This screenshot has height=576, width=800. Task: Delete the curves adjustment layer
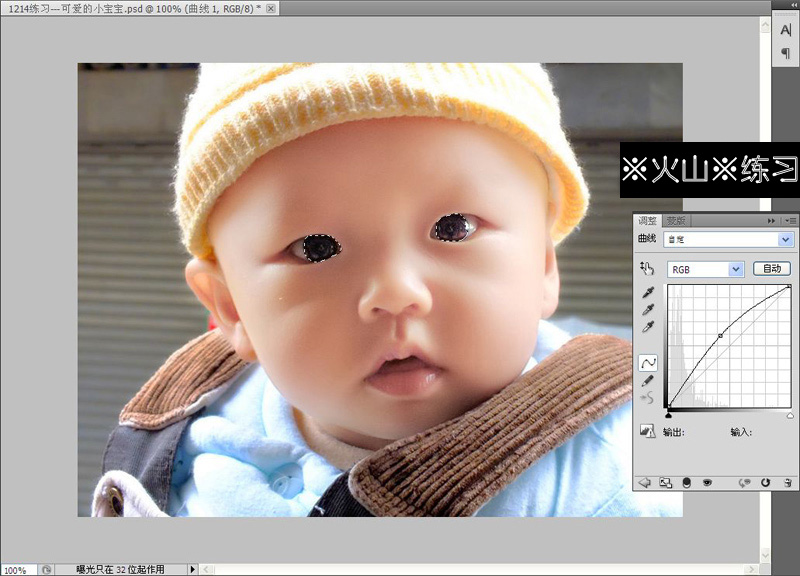(788, 483)
